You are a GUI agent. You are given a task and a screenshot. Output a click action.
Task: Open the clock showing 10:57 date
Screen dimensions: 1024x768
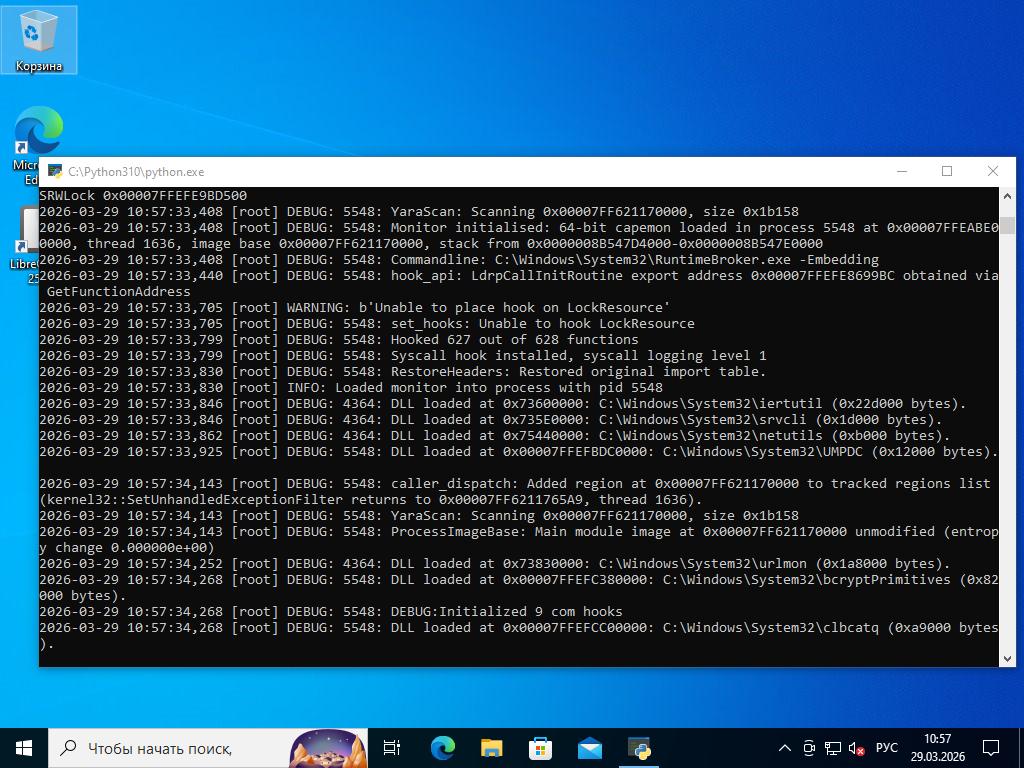point(938,748)
